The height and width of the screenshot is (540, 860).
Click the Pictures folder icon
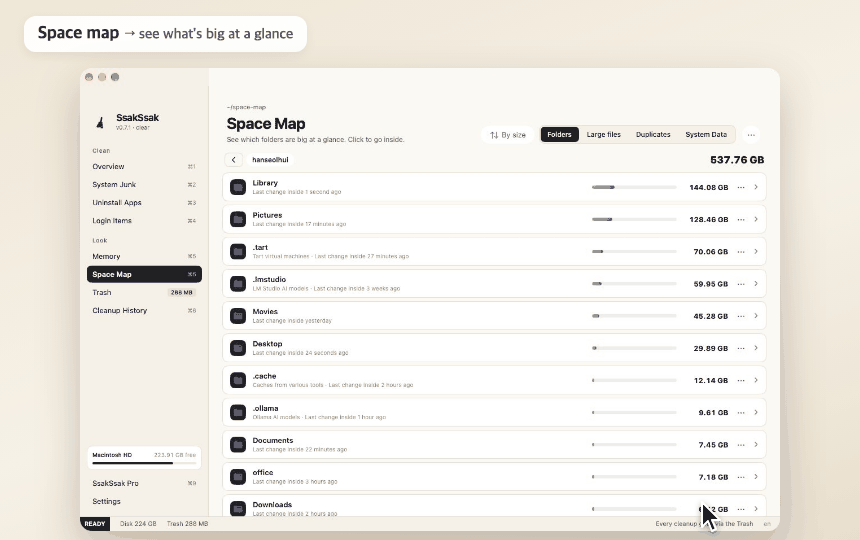point(238,219)
